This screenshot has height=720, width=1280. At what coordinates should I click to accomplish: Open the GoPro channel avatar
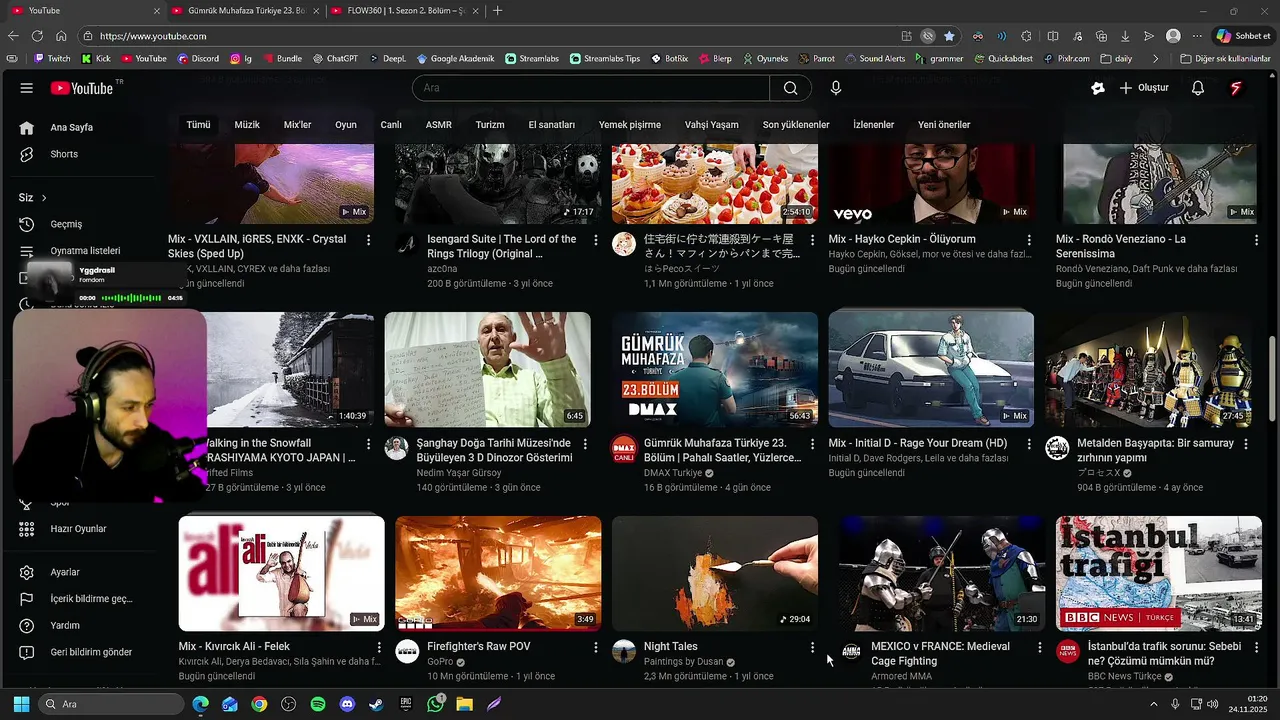pyautogui.click(x=407, y=652)
